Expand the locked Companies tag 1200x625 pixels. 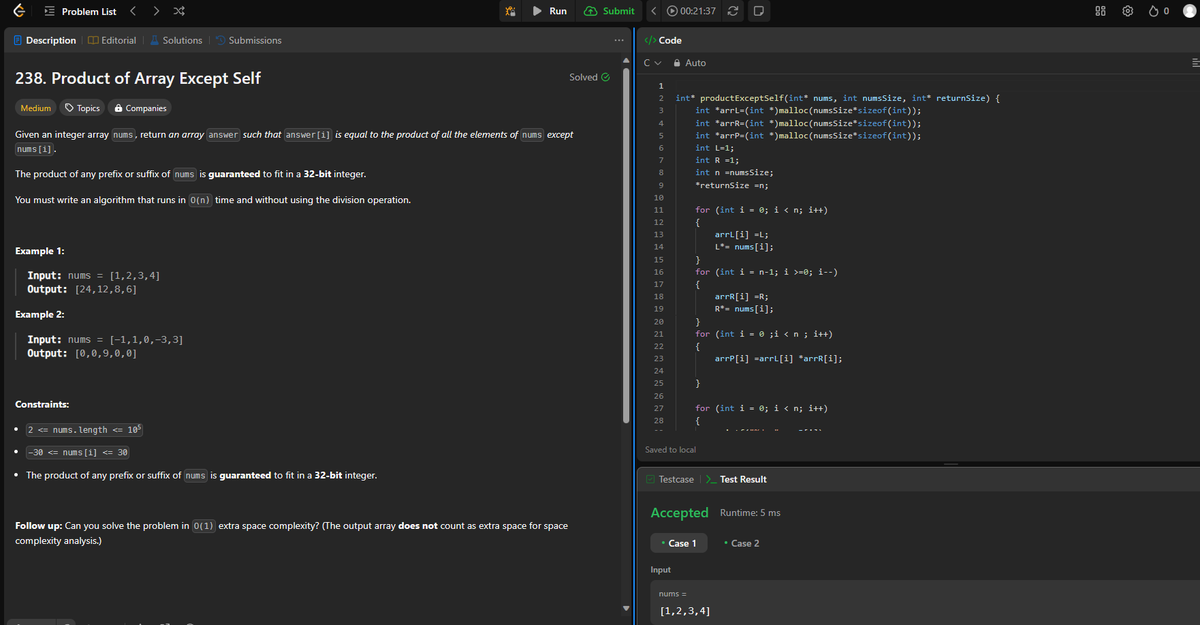(x=141, y=108)
